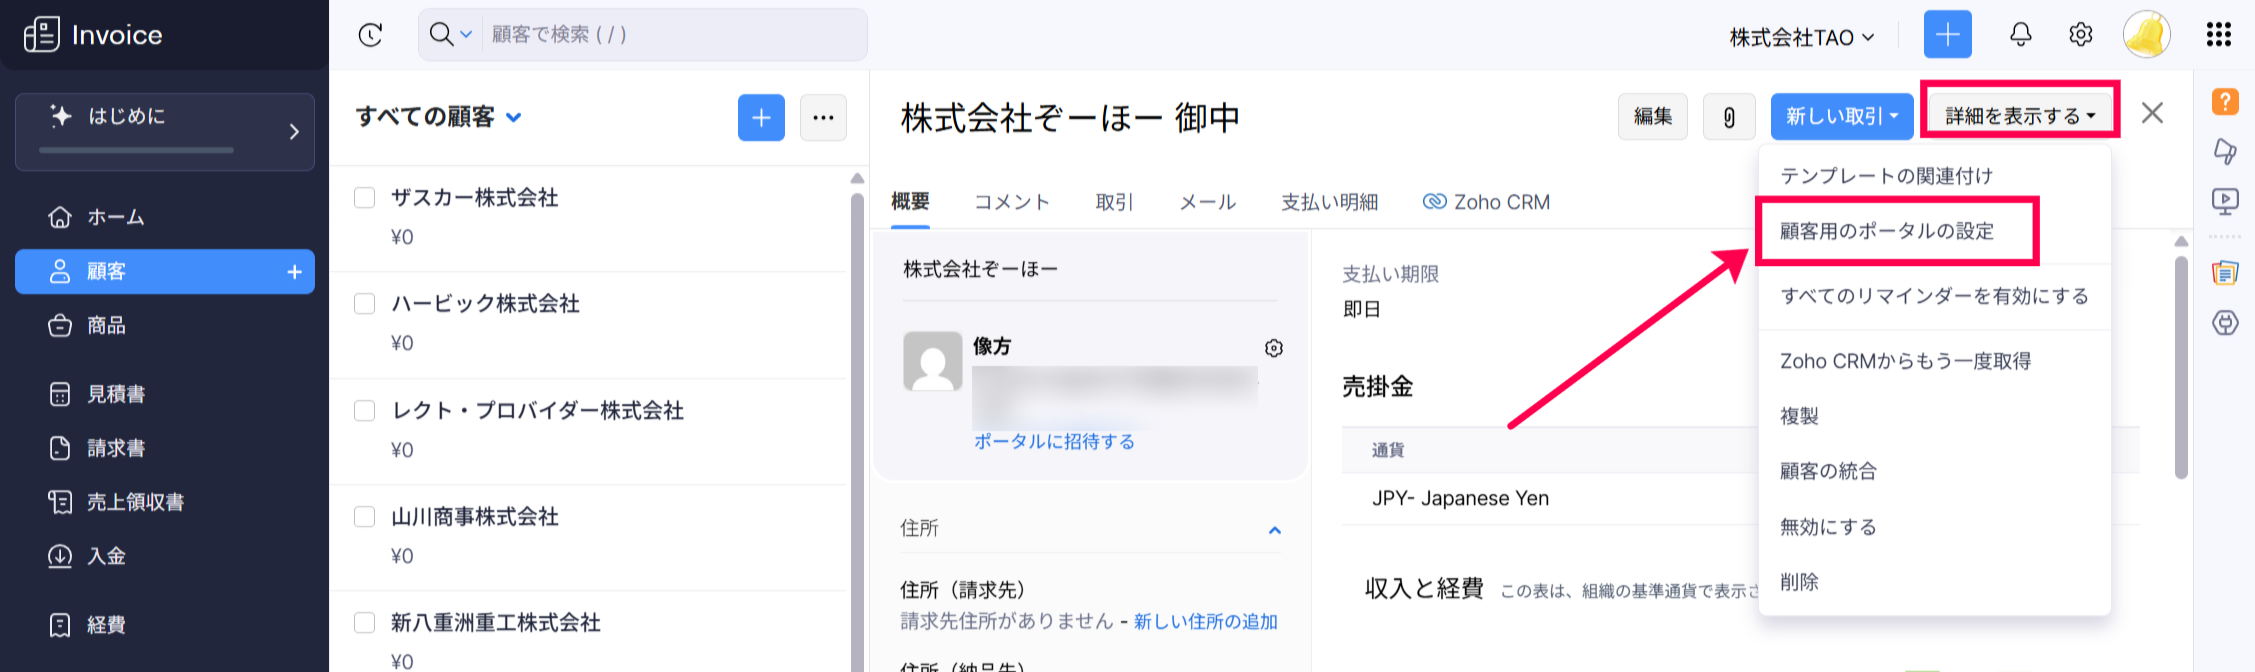Click the customer search input field
The height and width of the screenshot is (672, 2255).
[x=670, y=35]
